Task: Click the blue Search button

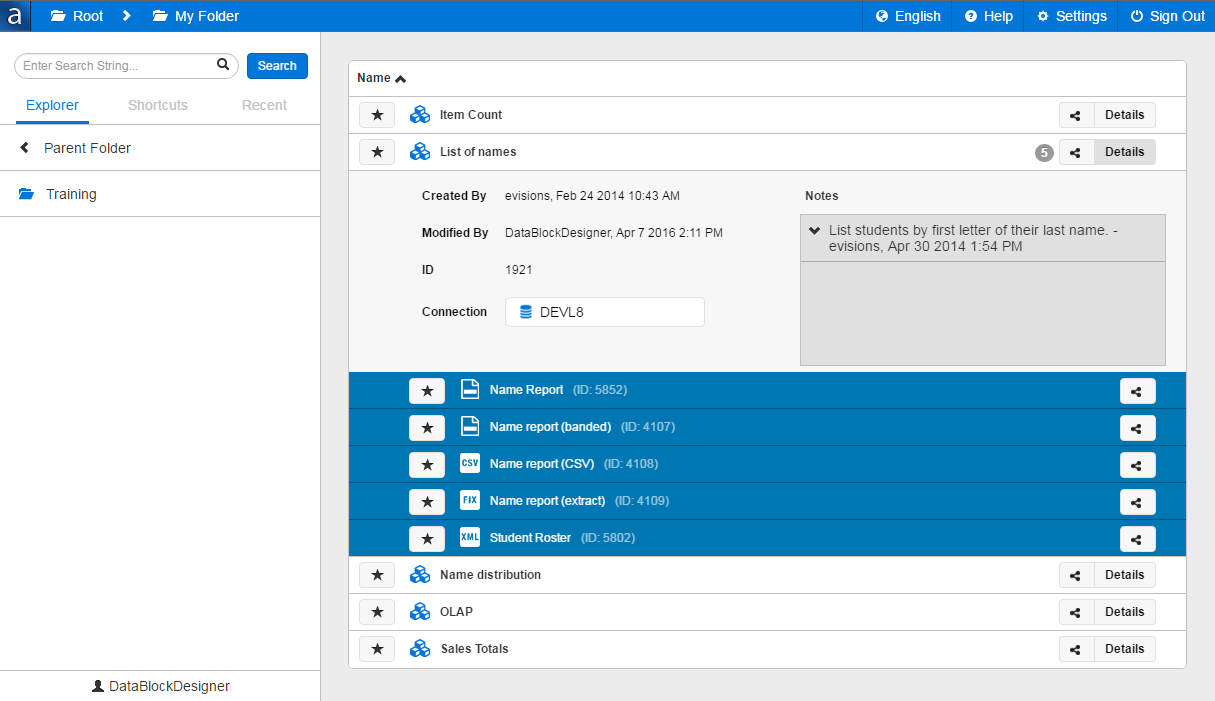Action: [x=277, y=66]
